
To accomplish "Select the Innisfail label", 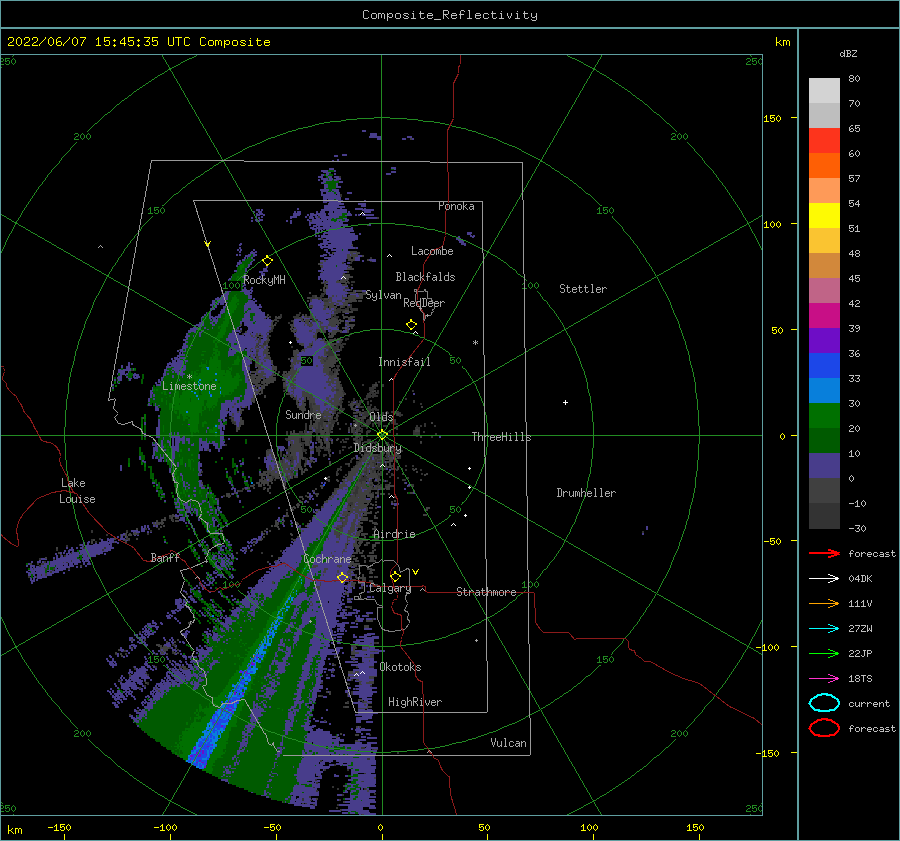I will pyautogui.click(x=404, y=362).
